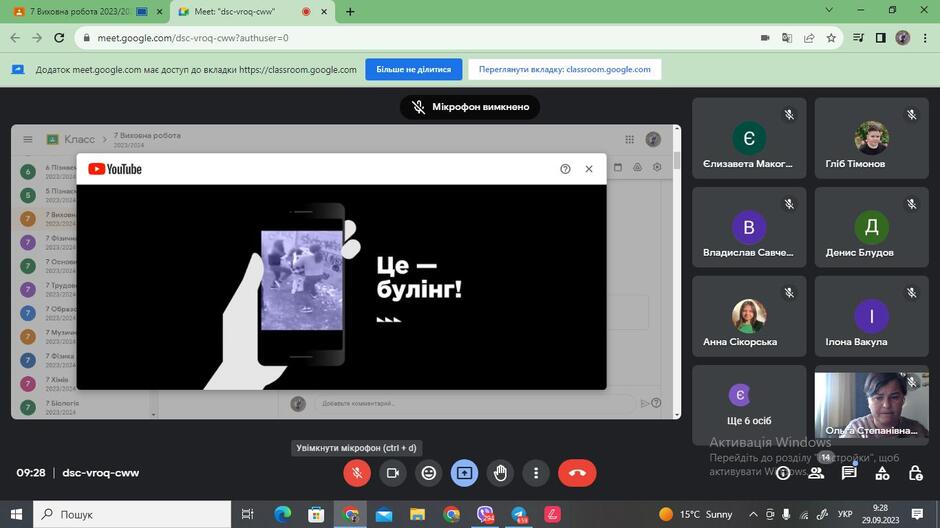This screenshot has width=940, height=528.
Task: Open the browser tab search chevron
Action: pyautogui.click(x=829, y=10)
